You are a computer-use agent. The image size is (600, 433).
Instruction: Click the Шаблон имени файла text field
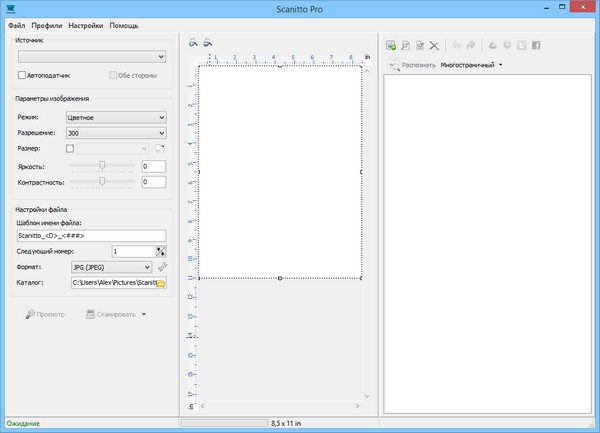click(x=90, y=235)
